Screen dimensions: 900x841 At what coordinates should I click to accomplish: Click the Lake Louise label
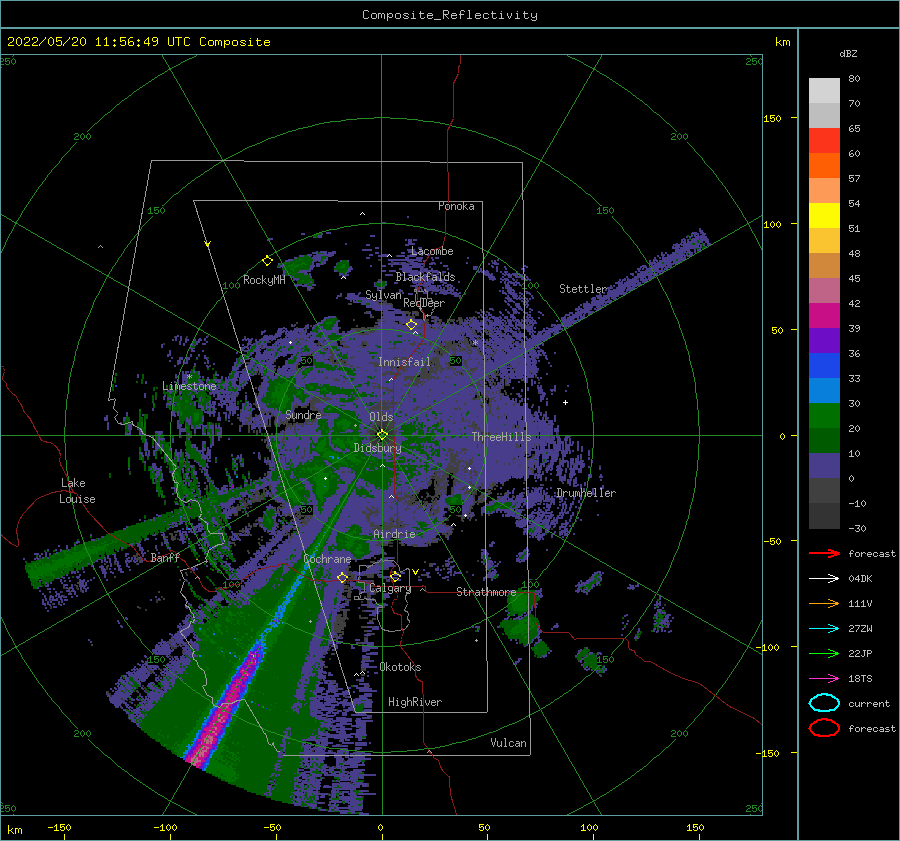77,491
